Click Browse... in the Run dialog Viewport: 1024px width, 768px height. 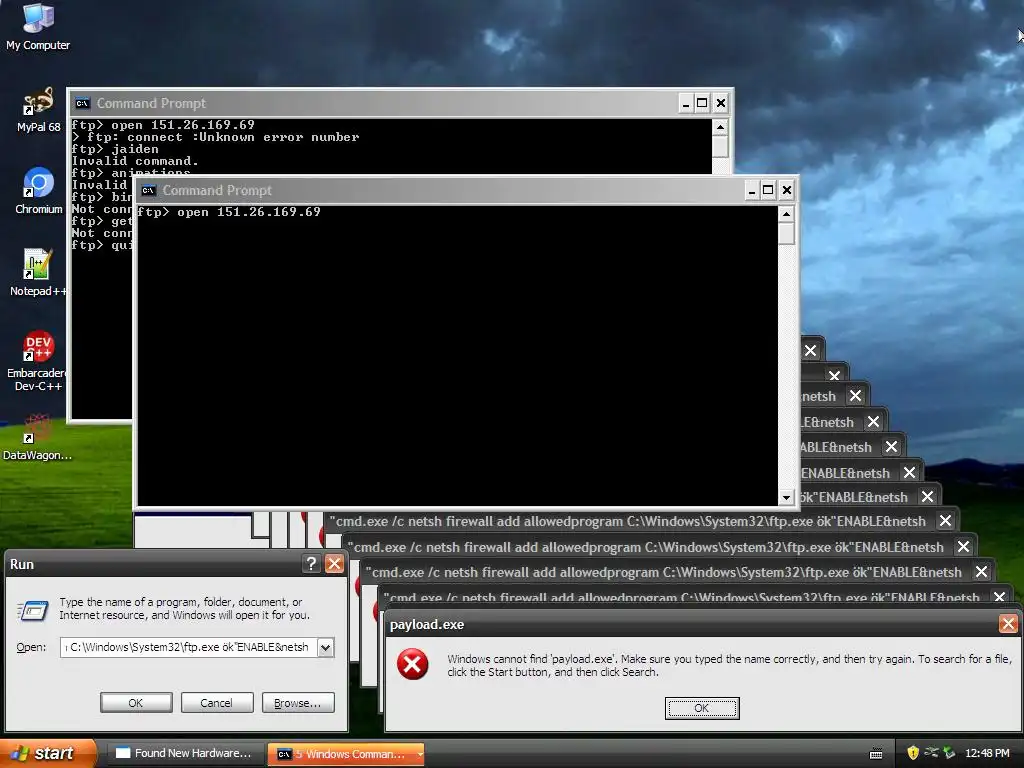click(298, 703)
